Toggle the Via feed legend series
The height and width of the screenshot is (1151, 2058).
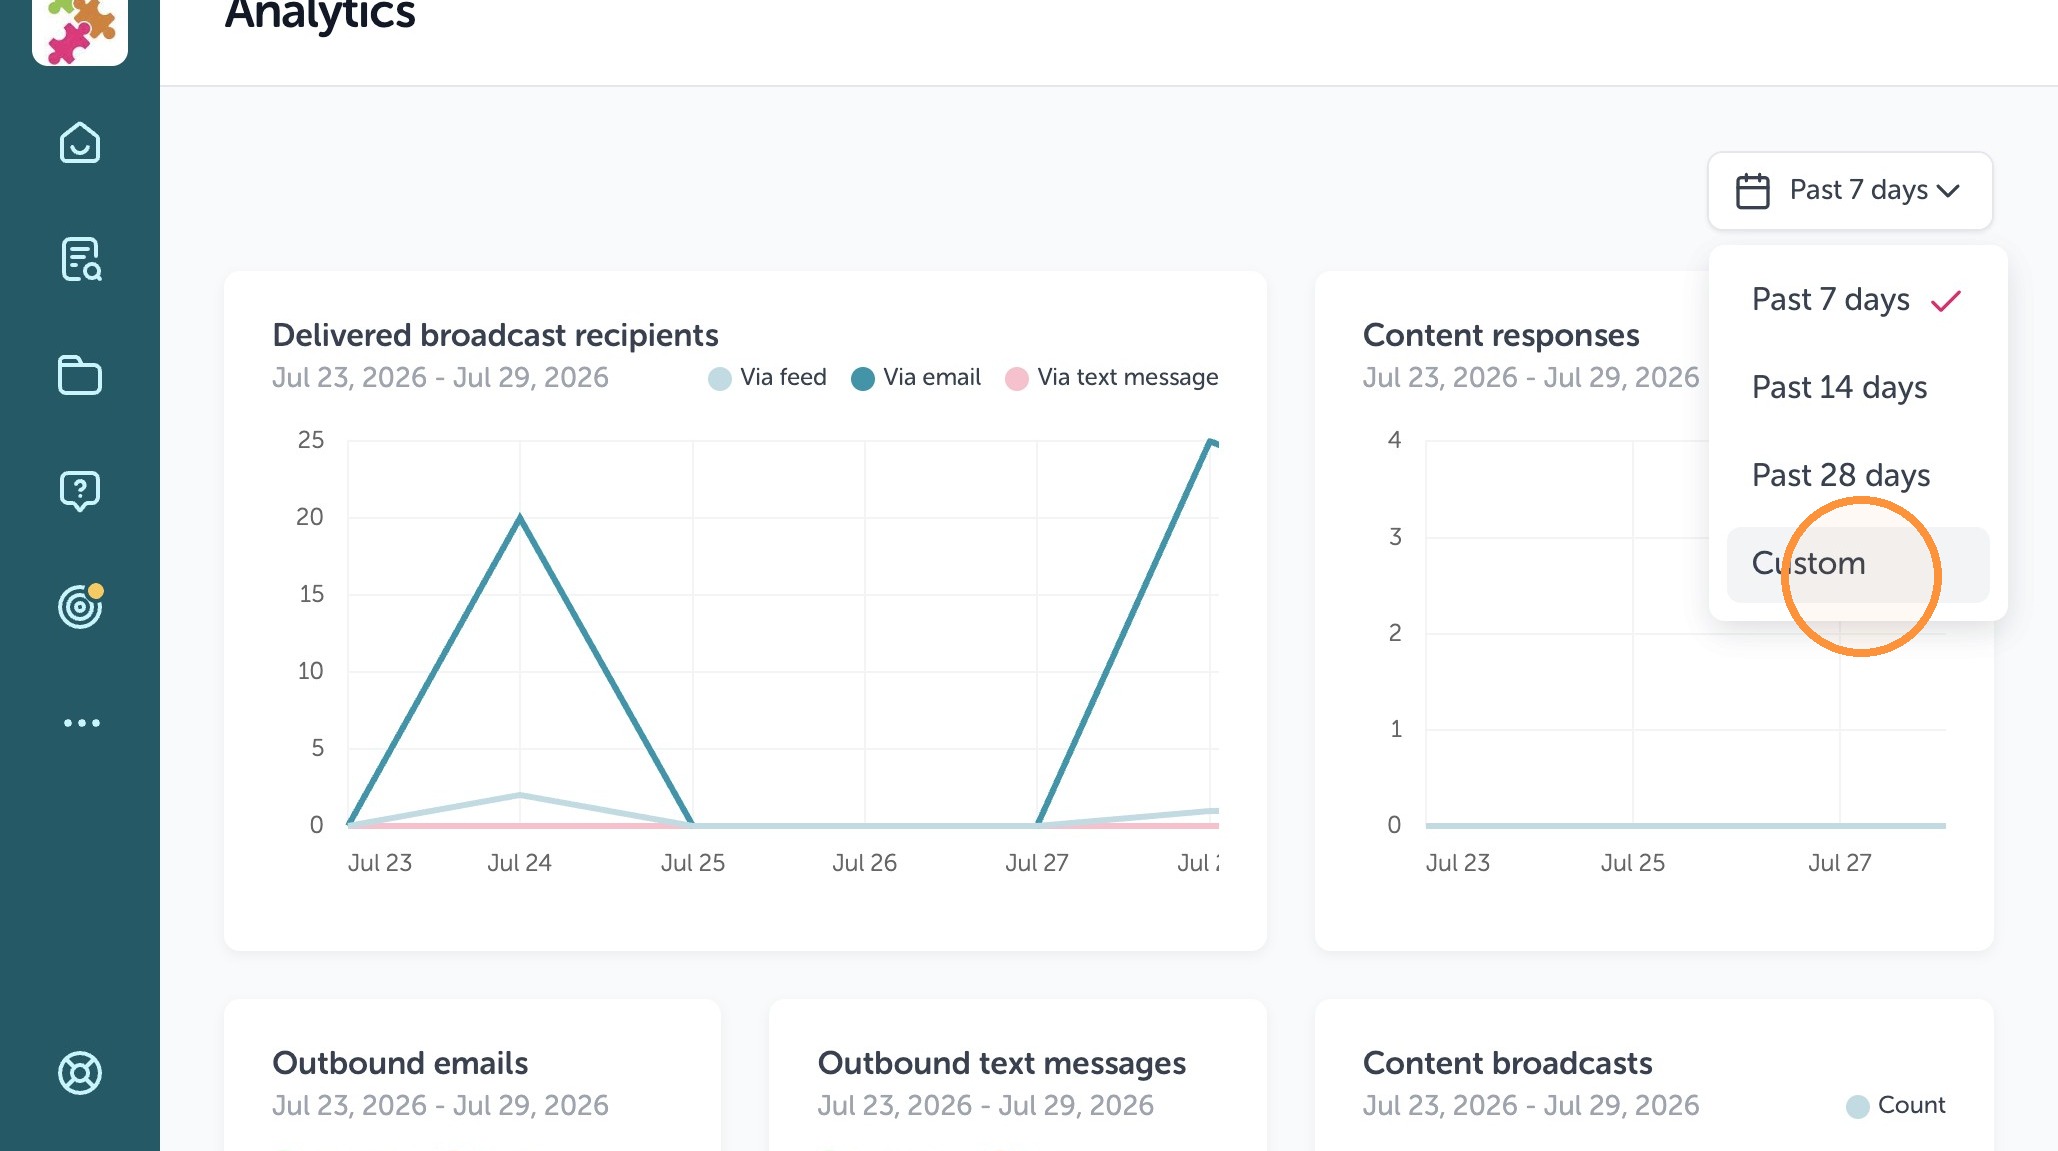click(767, 378)
